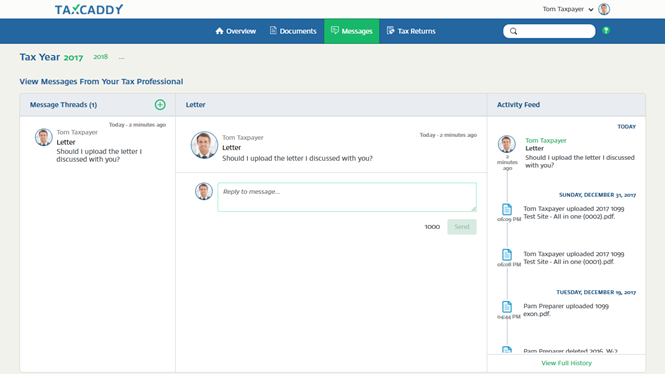
Task: Open the Documents tab
Action: point(293,31)
